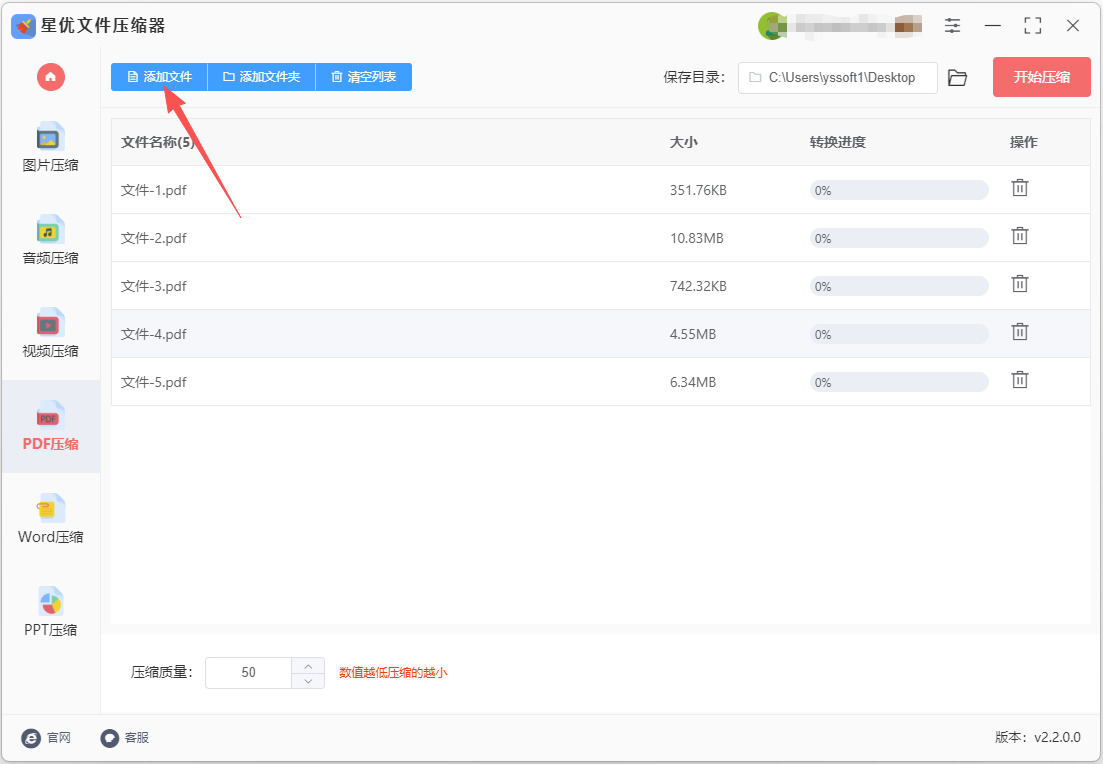Delete 文件-1.pdf with its trash icon

[x=1020, y=188]
